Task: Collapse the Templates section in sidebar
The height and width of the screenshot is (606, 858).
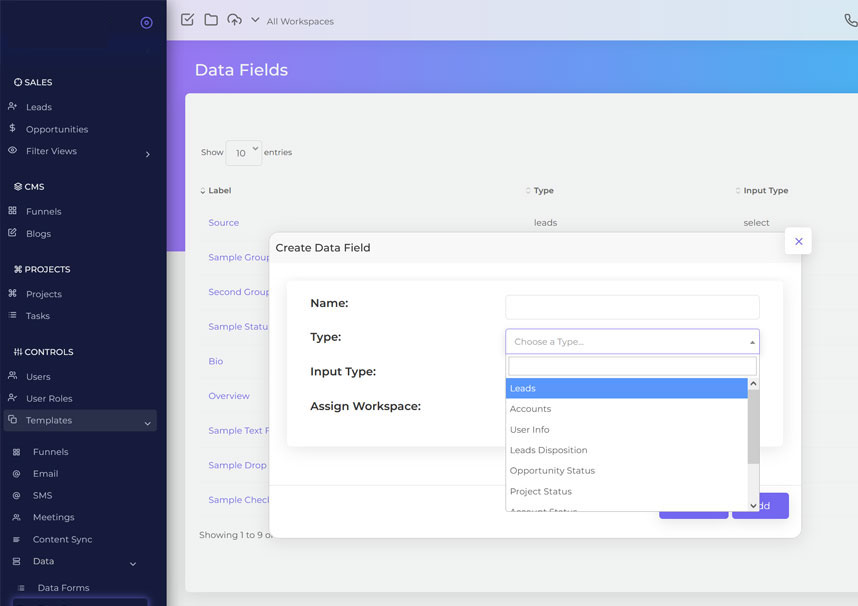Action: point(147,423)
